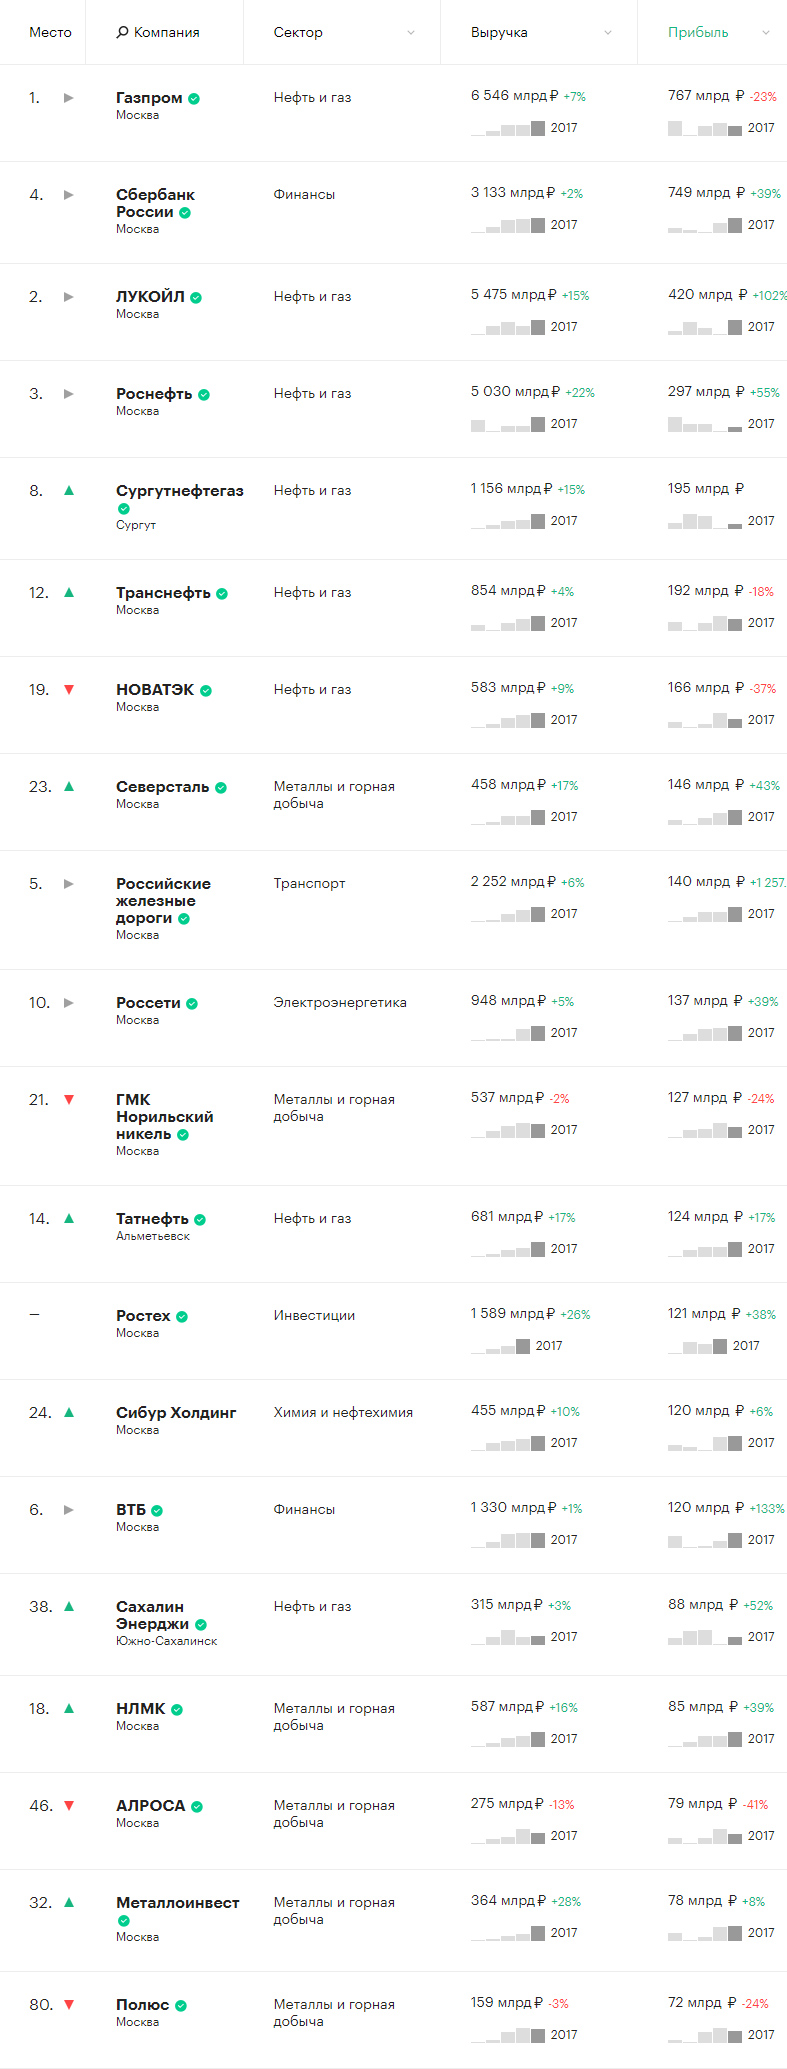This screenshot has height=2069, width=787.
Task: Click Газпром's green verified badge
Action: [194, 99]
